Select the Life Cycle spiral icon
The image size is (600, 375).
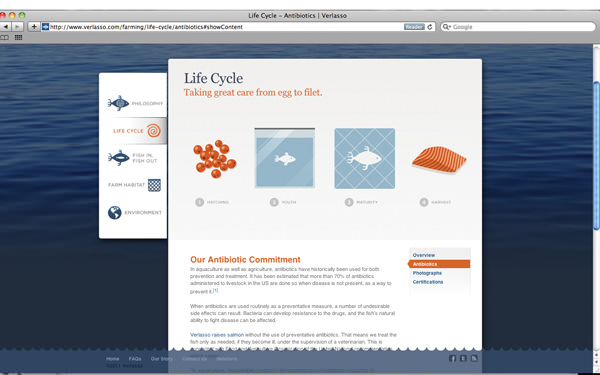pos(153,130)
